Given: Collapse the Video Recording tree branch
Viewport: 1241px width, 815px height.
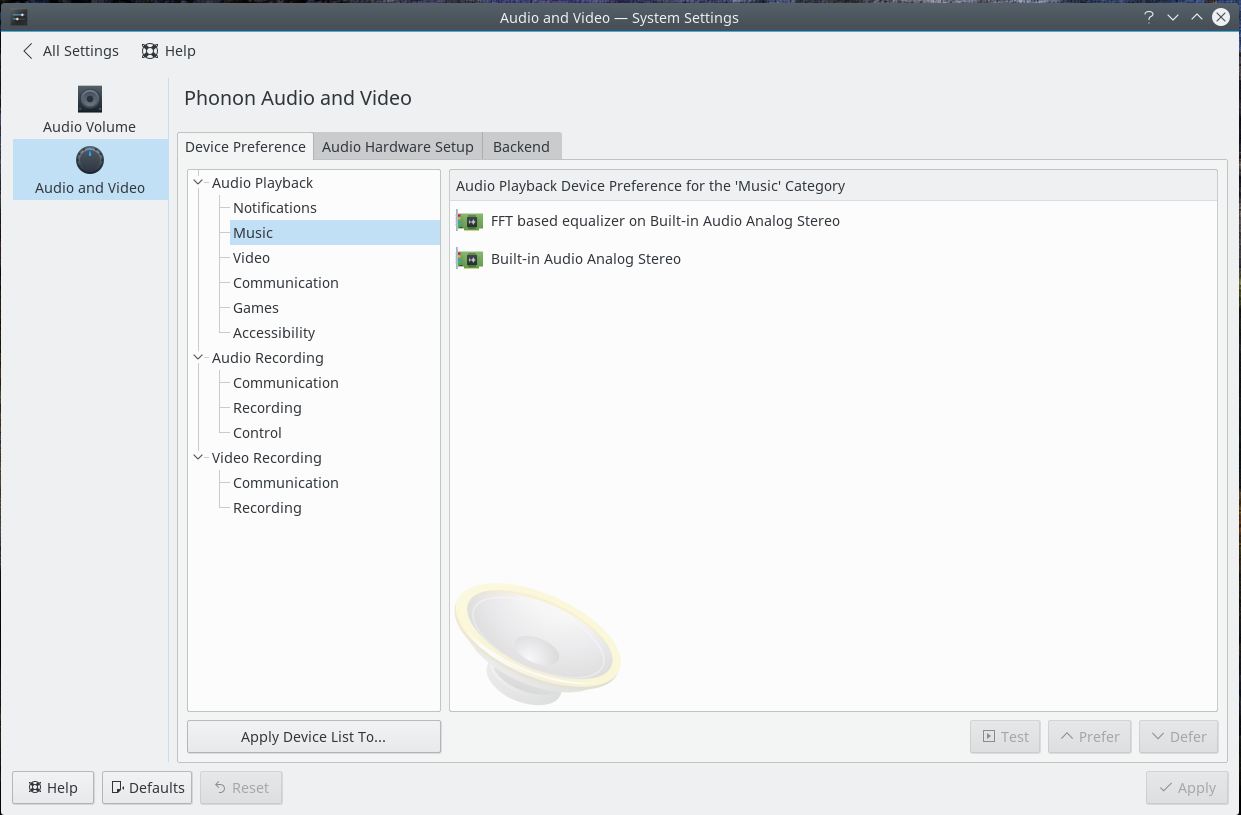Looking at the screenshot, I should (198, 458).
